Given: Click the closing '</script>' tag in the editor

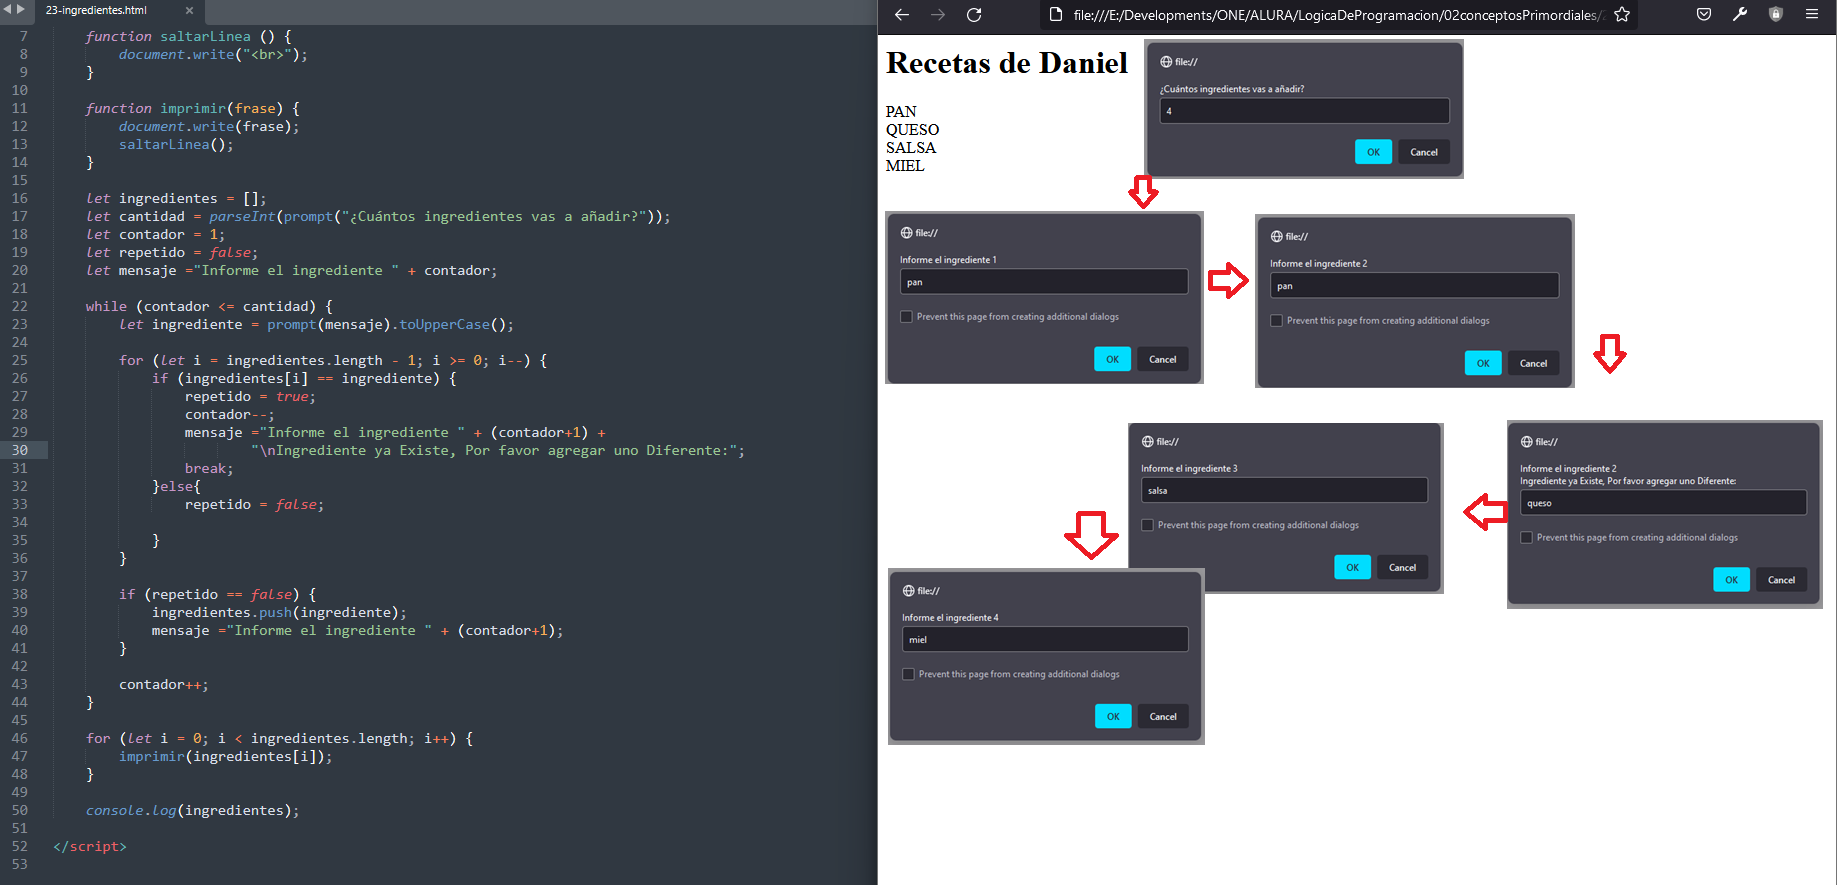Looking at the screenshot, I should click(90, 846).
